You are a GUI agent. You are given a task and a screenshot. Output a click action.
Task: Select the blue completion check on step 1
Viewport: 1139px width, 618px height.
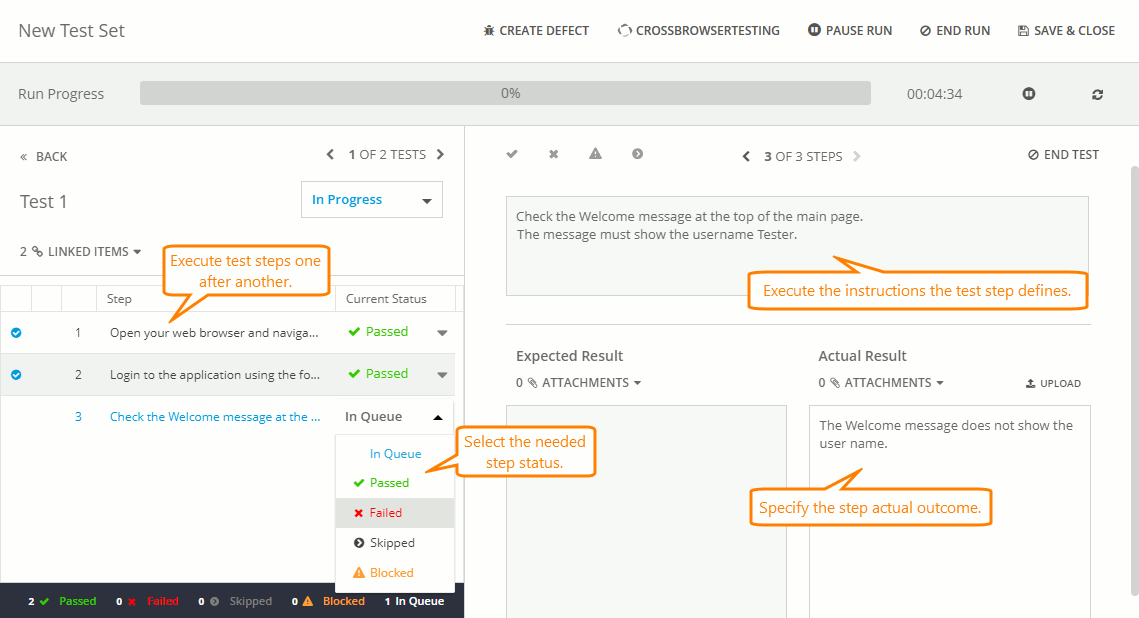(15, 331)
